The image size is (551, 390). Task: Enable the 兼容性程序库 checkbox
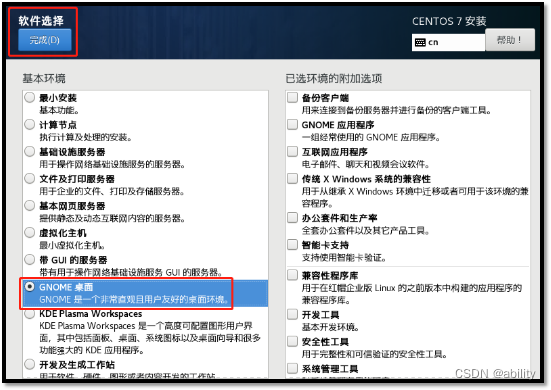[x=292, y=275]
